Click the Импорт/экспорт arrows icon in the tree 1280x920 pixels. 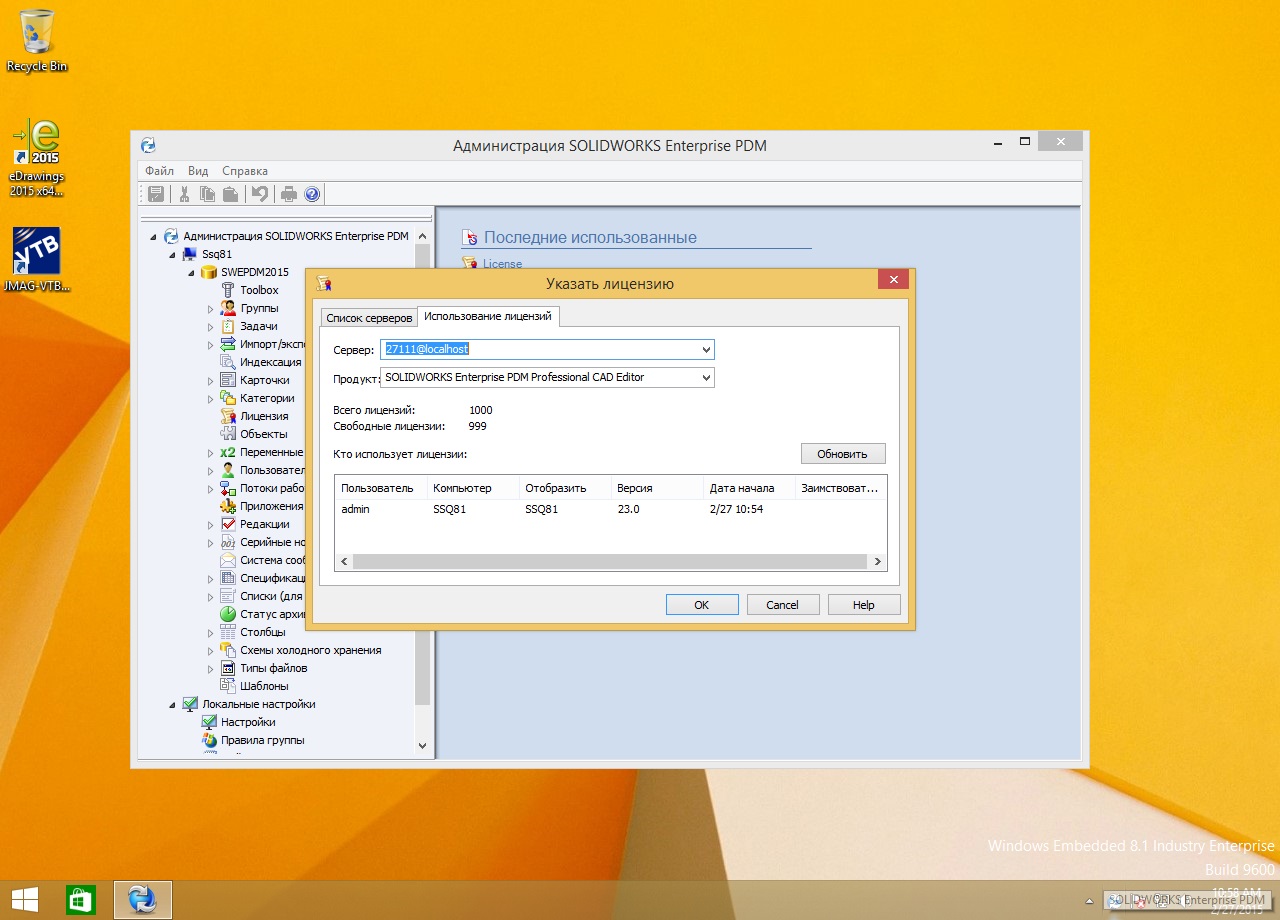coord(228,344)
